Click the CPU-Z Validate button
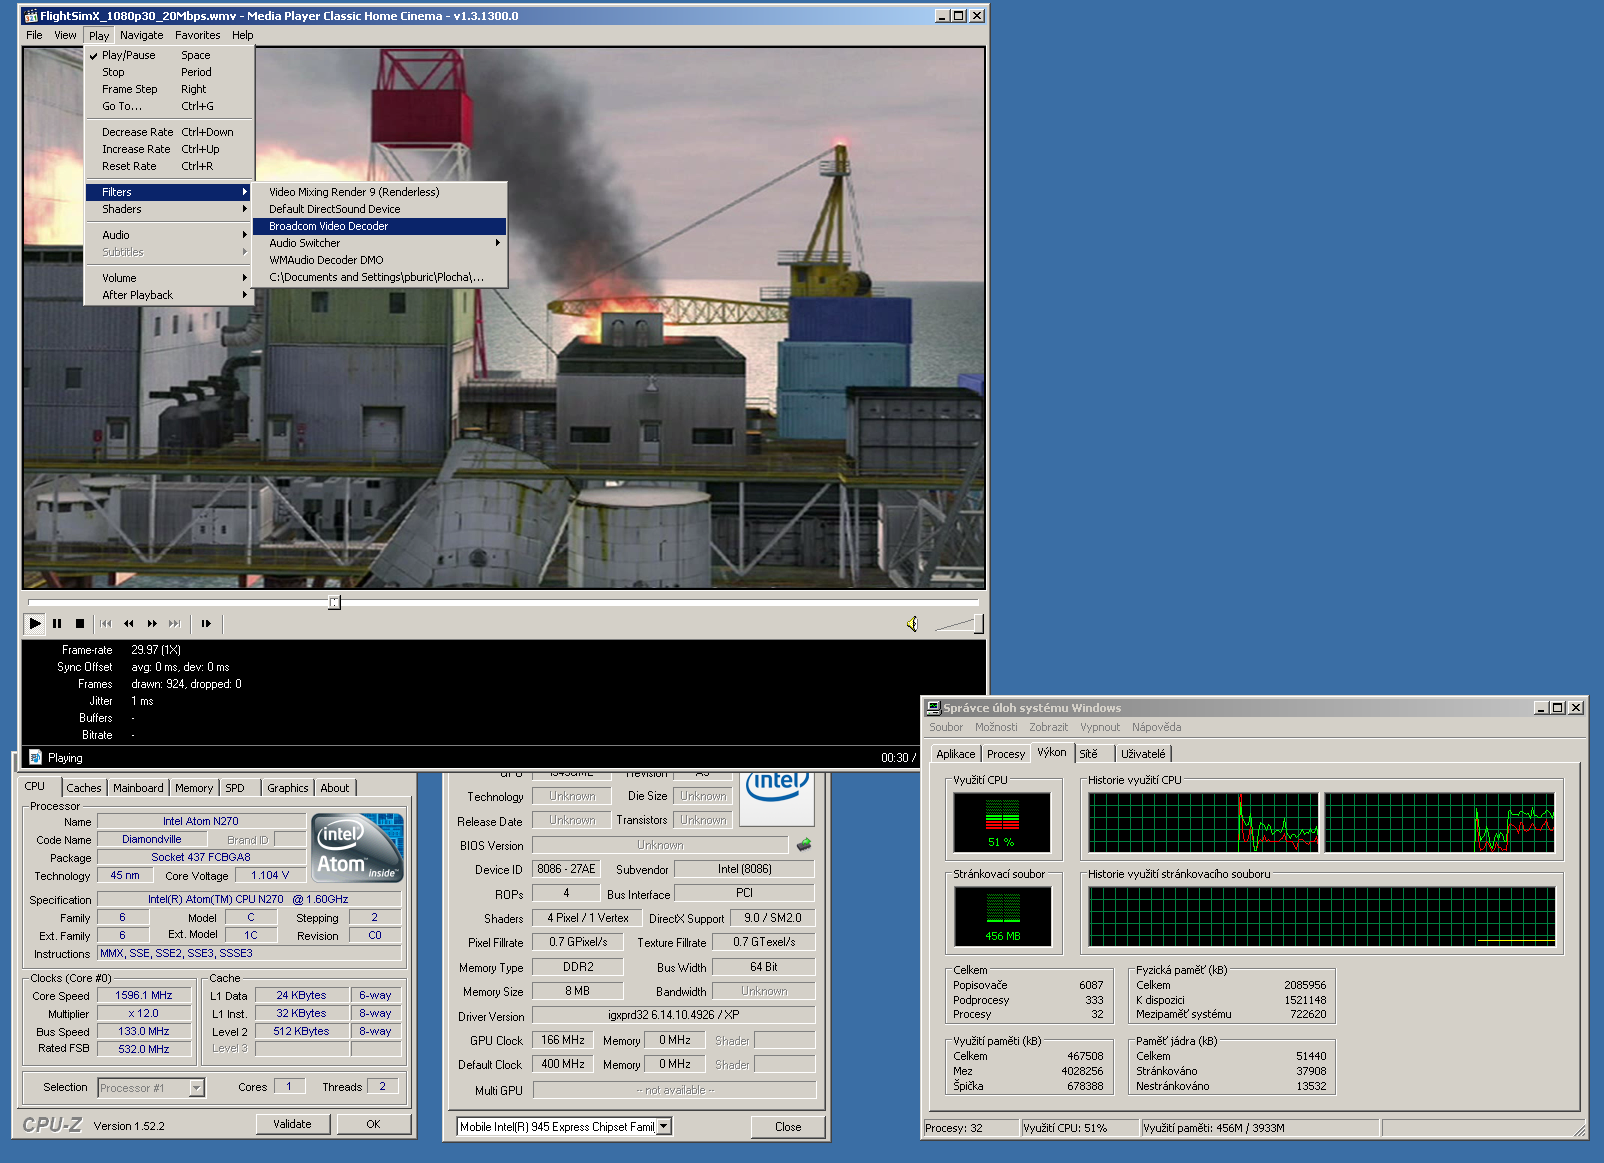Screen dimensions: 1604x1163 292,1124
